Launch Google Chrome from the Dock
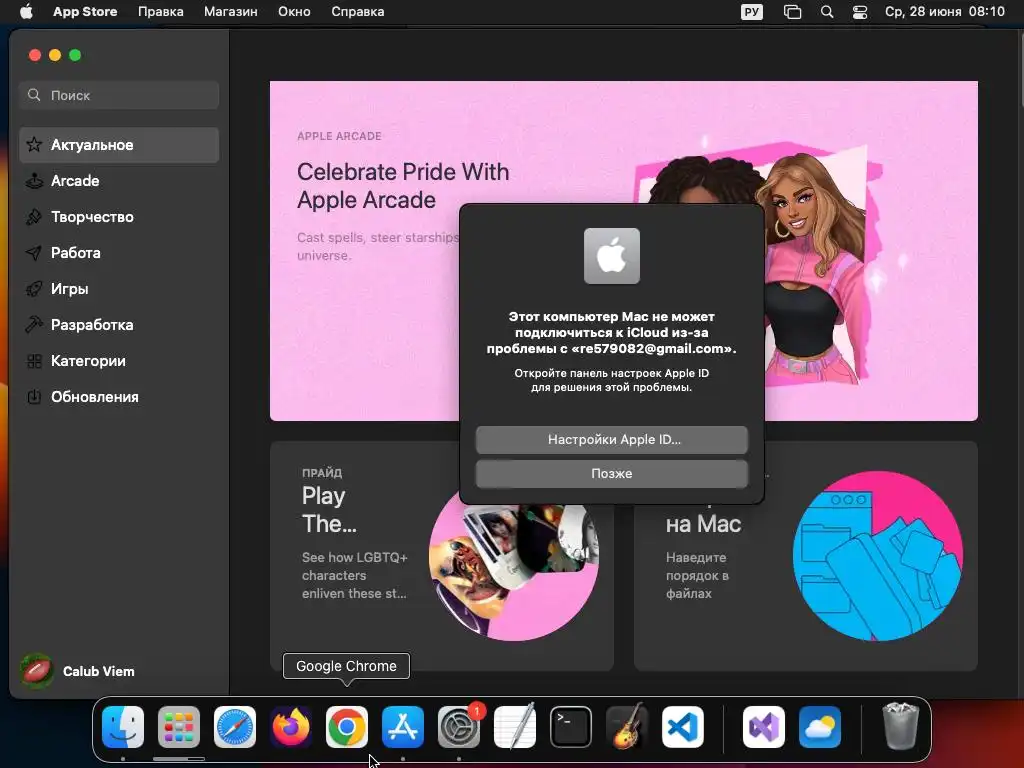 (x=347, y=727)
